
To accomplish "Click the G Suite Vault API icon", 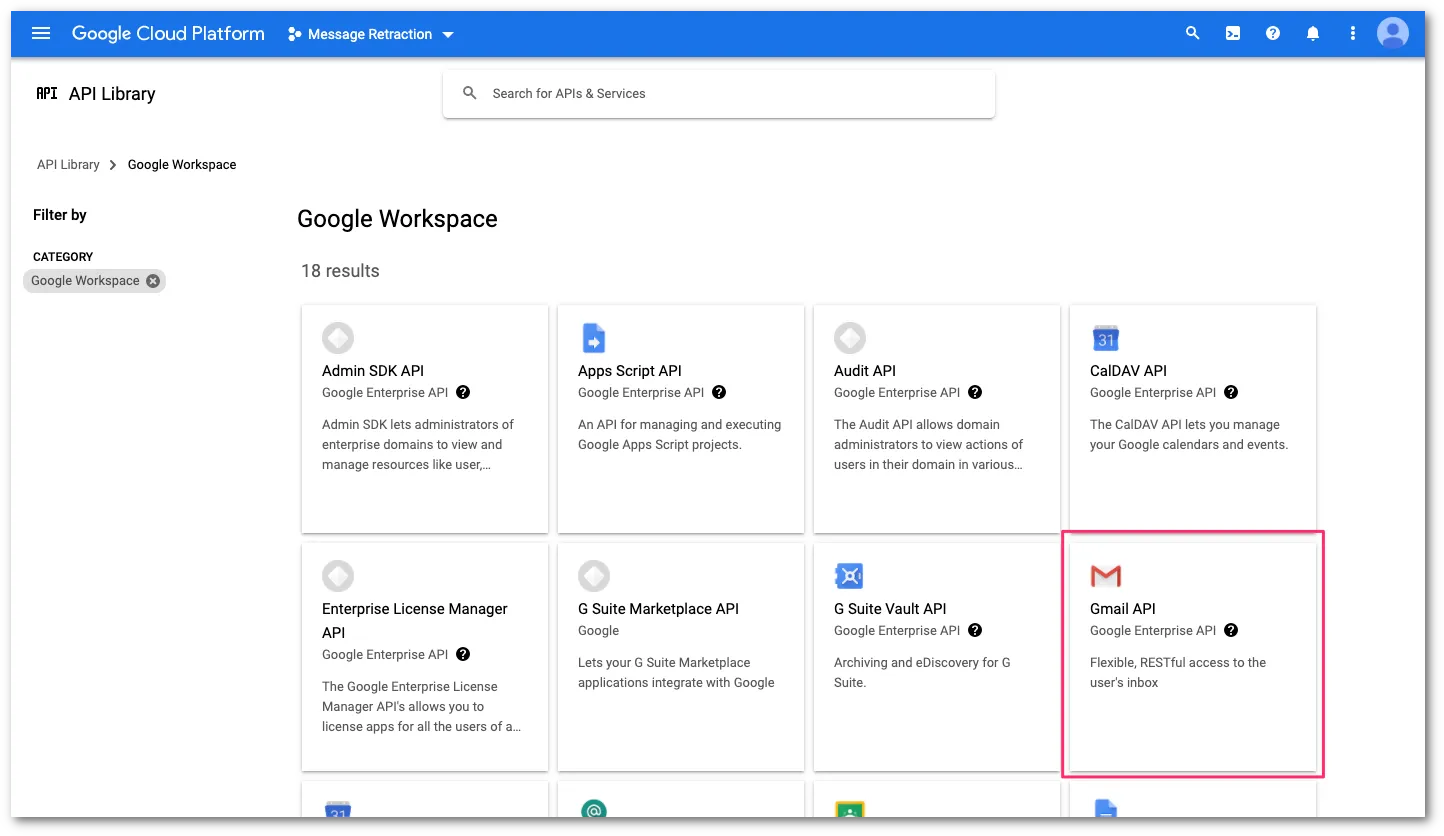I will point(849,576).
